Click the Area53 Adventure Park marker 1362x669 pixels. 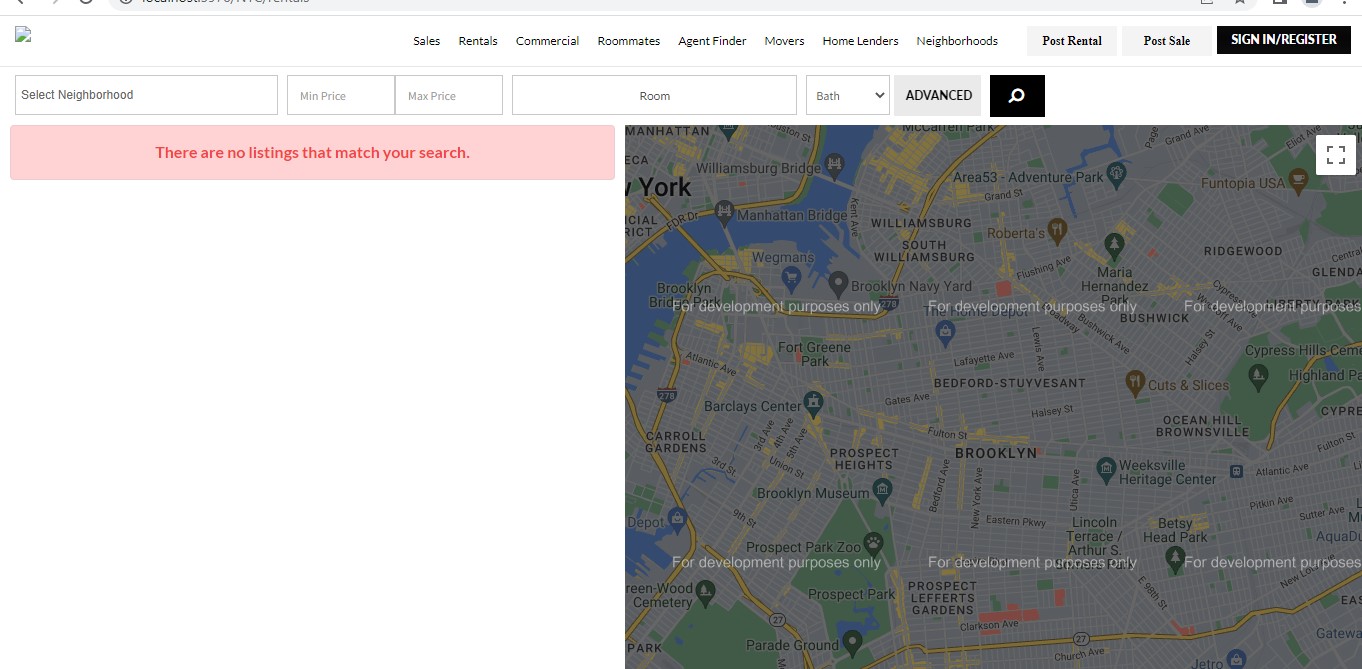click(x=1117, y=174)
